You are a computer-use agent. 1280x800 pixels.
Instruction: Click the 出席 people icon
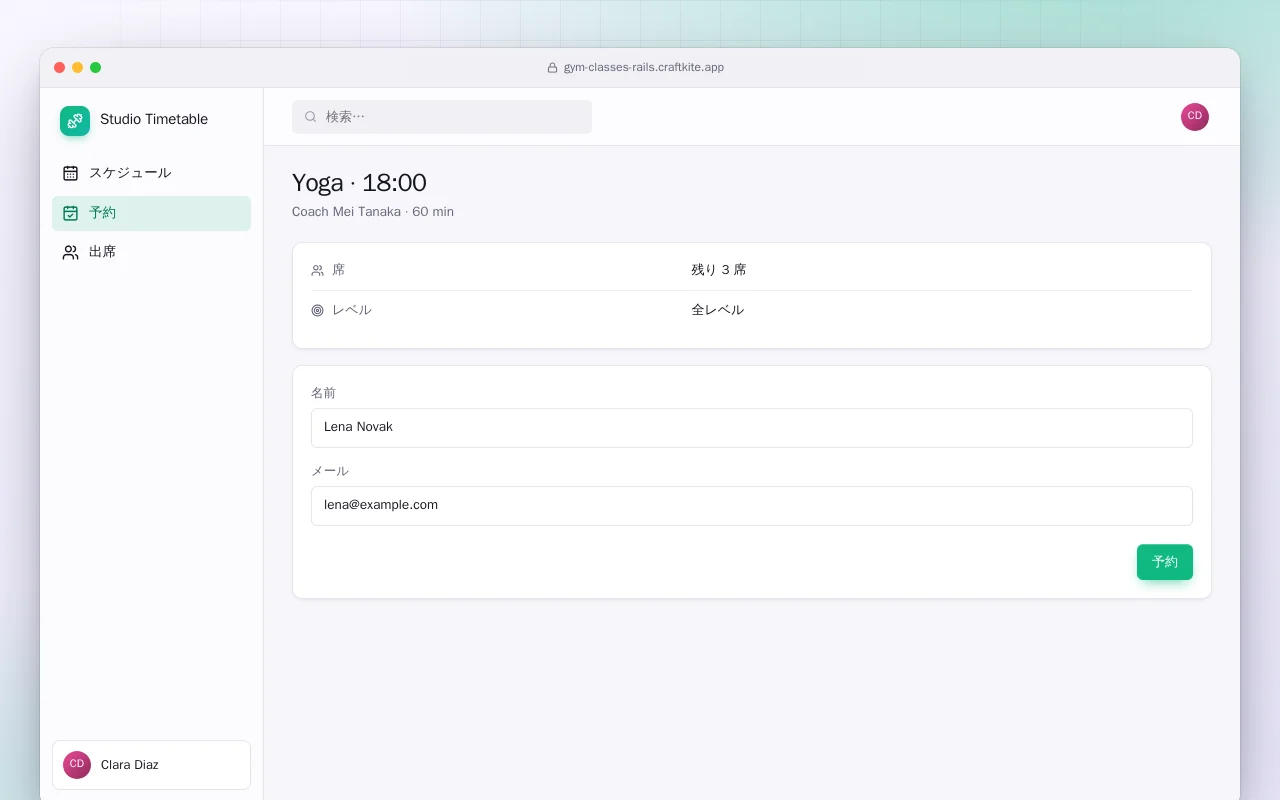tap(70, 252)
